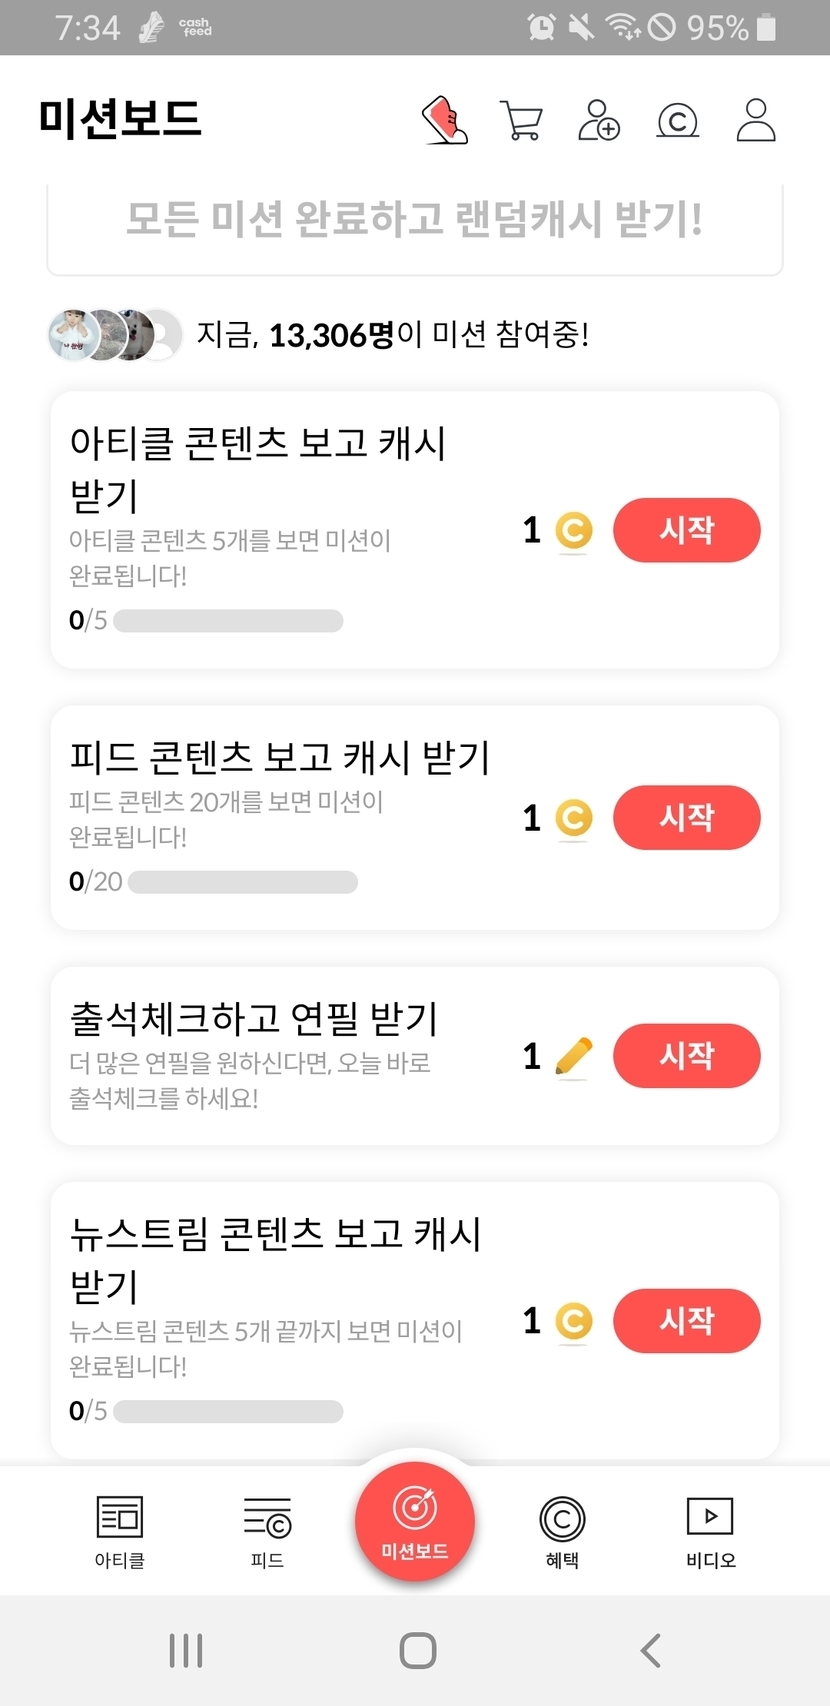Tap the participant avatars thumbnail group
Viewport: 830px width, 1706px height.
tap(115, 335)
